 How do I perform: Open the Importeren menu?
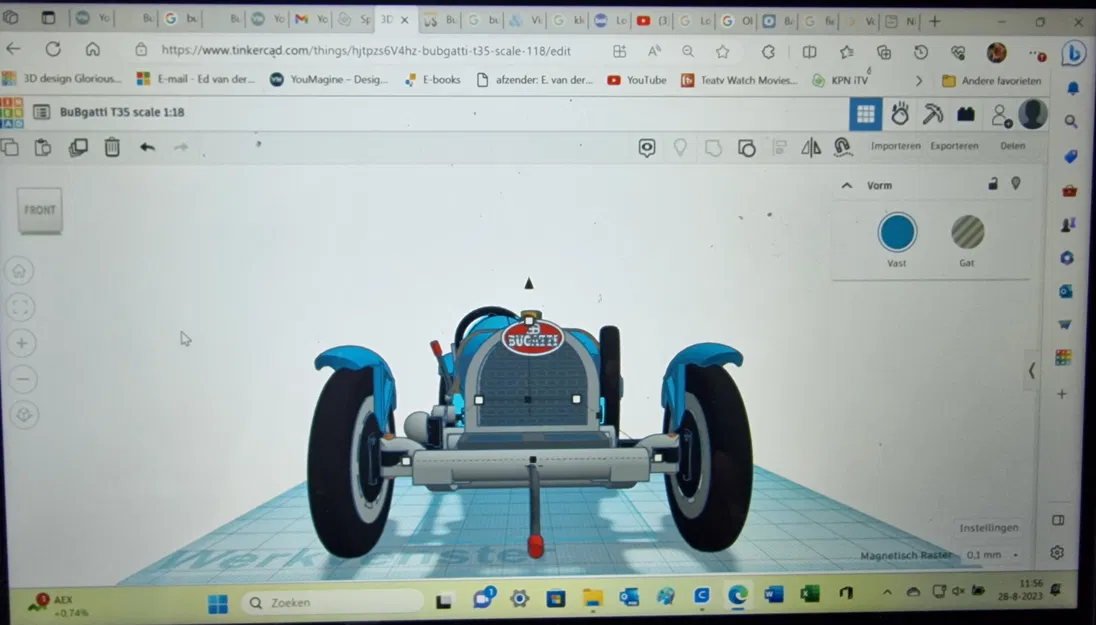pyautogui.click(x=897, y=145)
